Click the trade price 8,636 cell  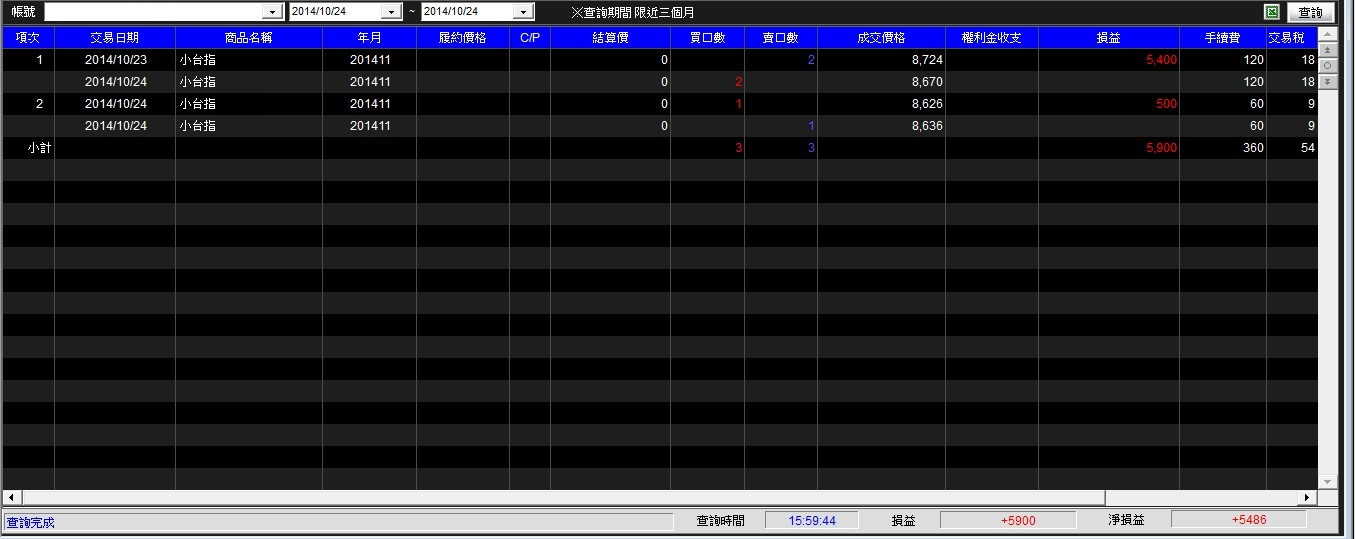(881, 126)
